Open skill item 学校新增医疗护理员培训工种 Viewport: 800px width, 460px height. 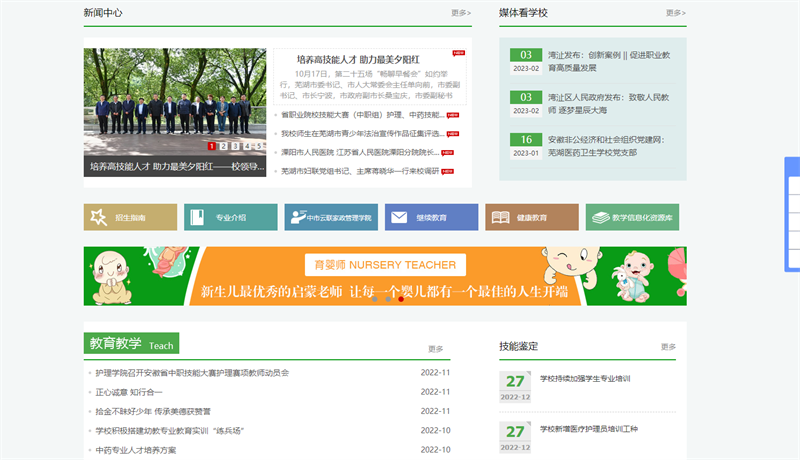(589, 429)
